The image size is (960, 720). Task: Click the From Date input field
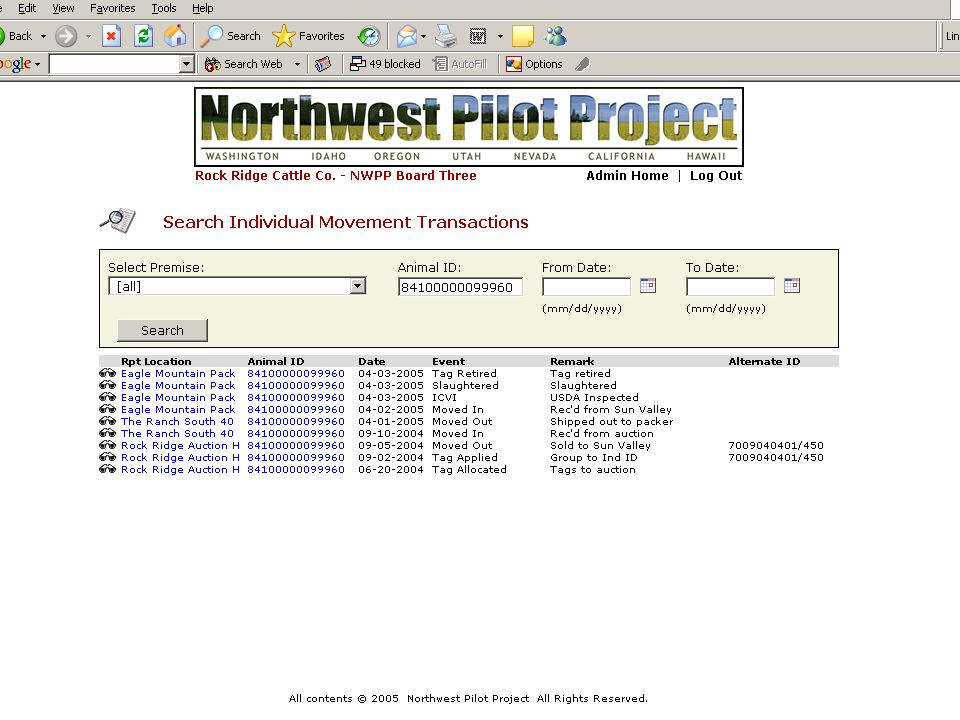coord(586,287)
